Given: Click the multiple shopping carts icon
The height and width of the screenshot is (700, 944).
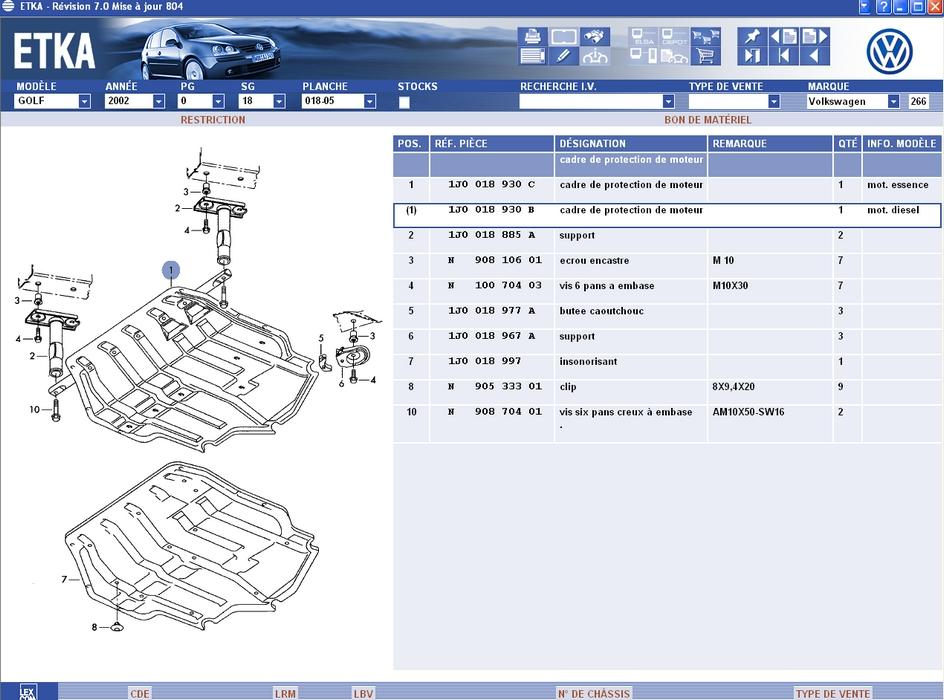Looking at the screenshot, I should (706, 37).
